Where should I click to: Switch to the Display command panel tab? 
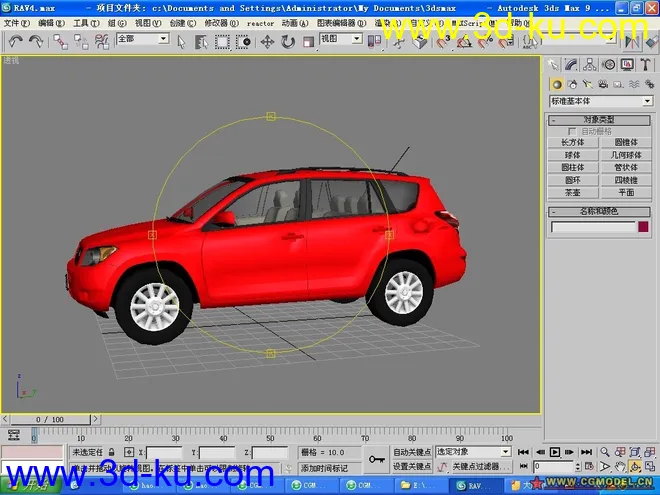[627, 65]
